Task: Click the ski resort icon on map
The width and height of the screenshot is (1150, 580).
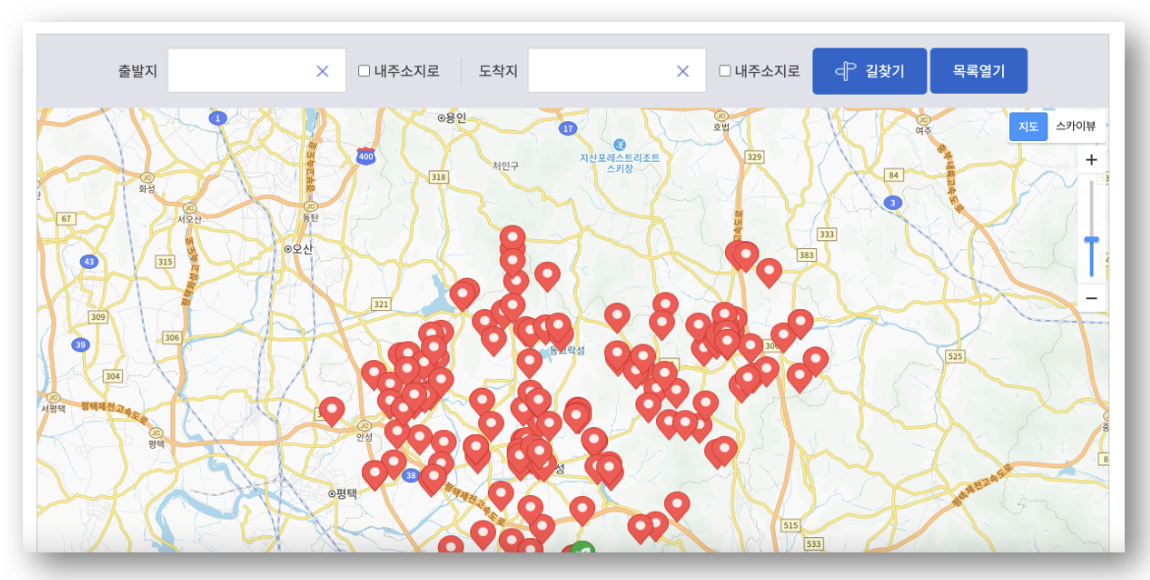Action: tap(620, 143)
